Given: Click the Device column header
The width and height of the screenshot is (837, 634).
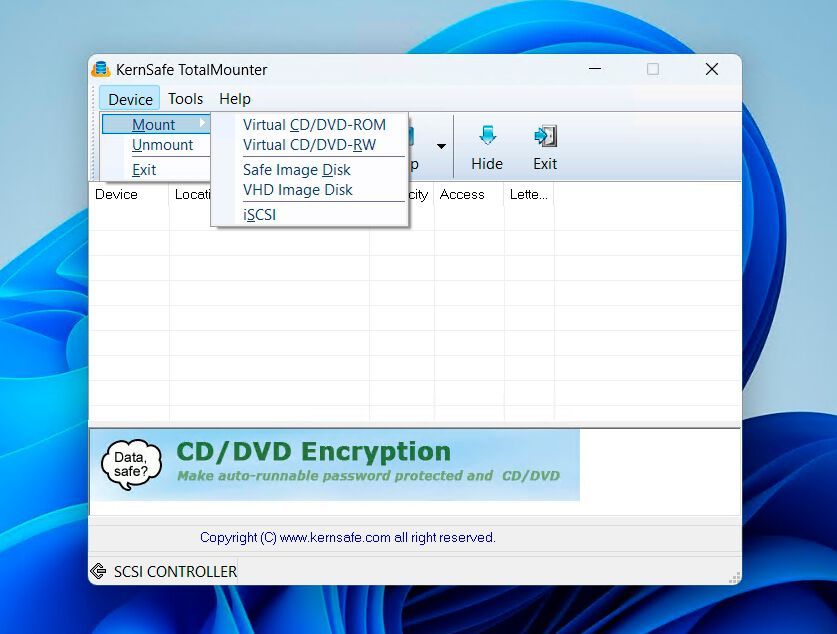Looking at the screenshot, I should [x=117, y=194].
